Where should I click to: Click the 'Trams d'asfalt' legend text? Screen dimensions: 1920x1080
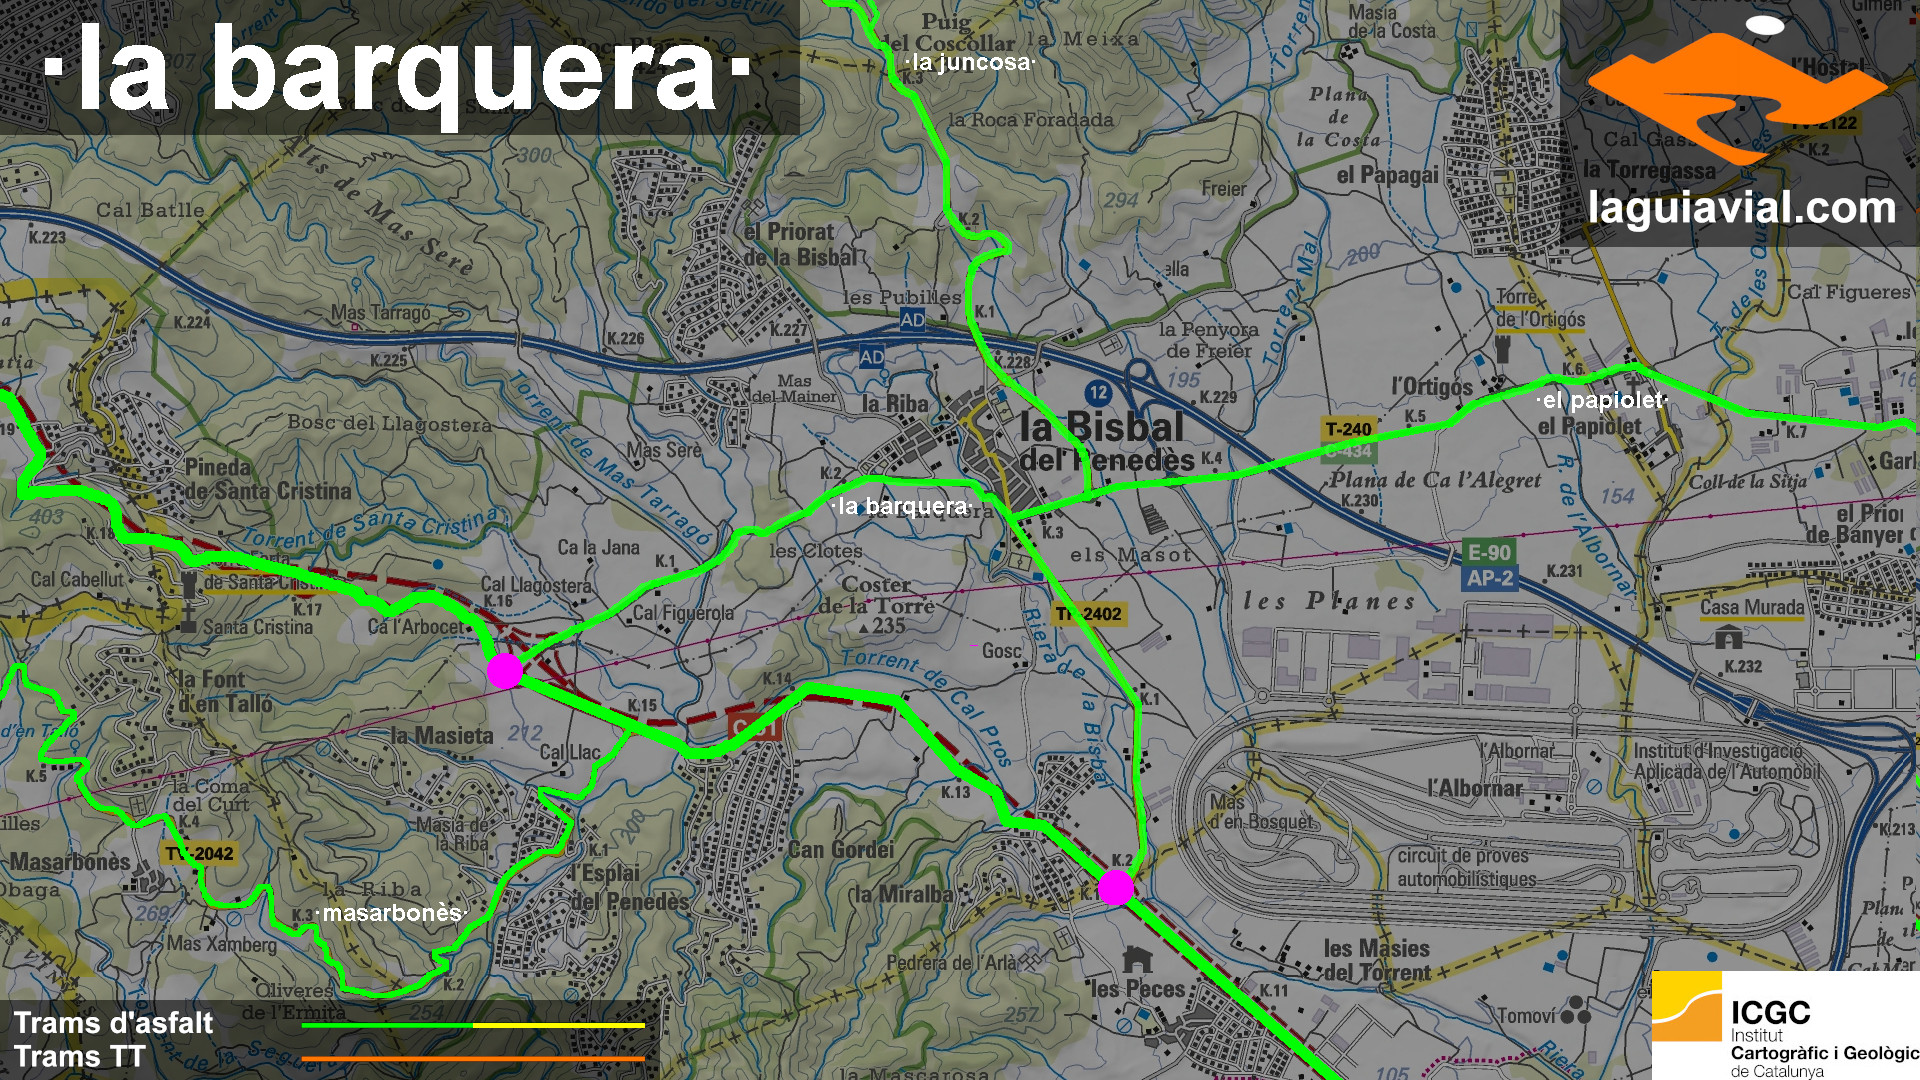tap(113, 1023)
